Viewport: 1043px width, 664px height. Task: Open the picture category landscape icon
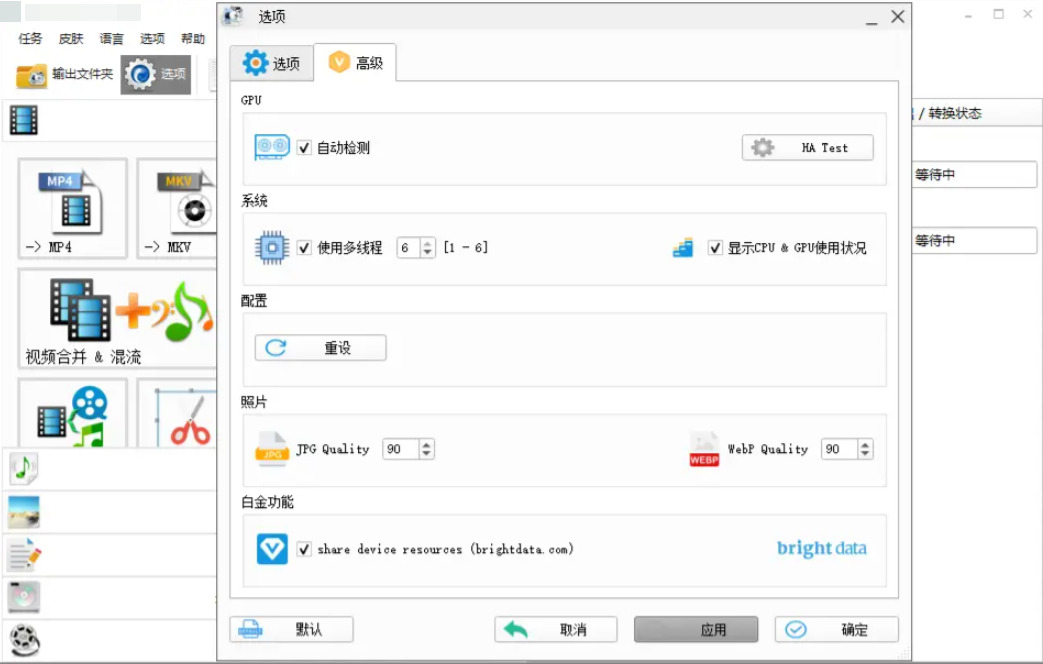tap(24, 512)
